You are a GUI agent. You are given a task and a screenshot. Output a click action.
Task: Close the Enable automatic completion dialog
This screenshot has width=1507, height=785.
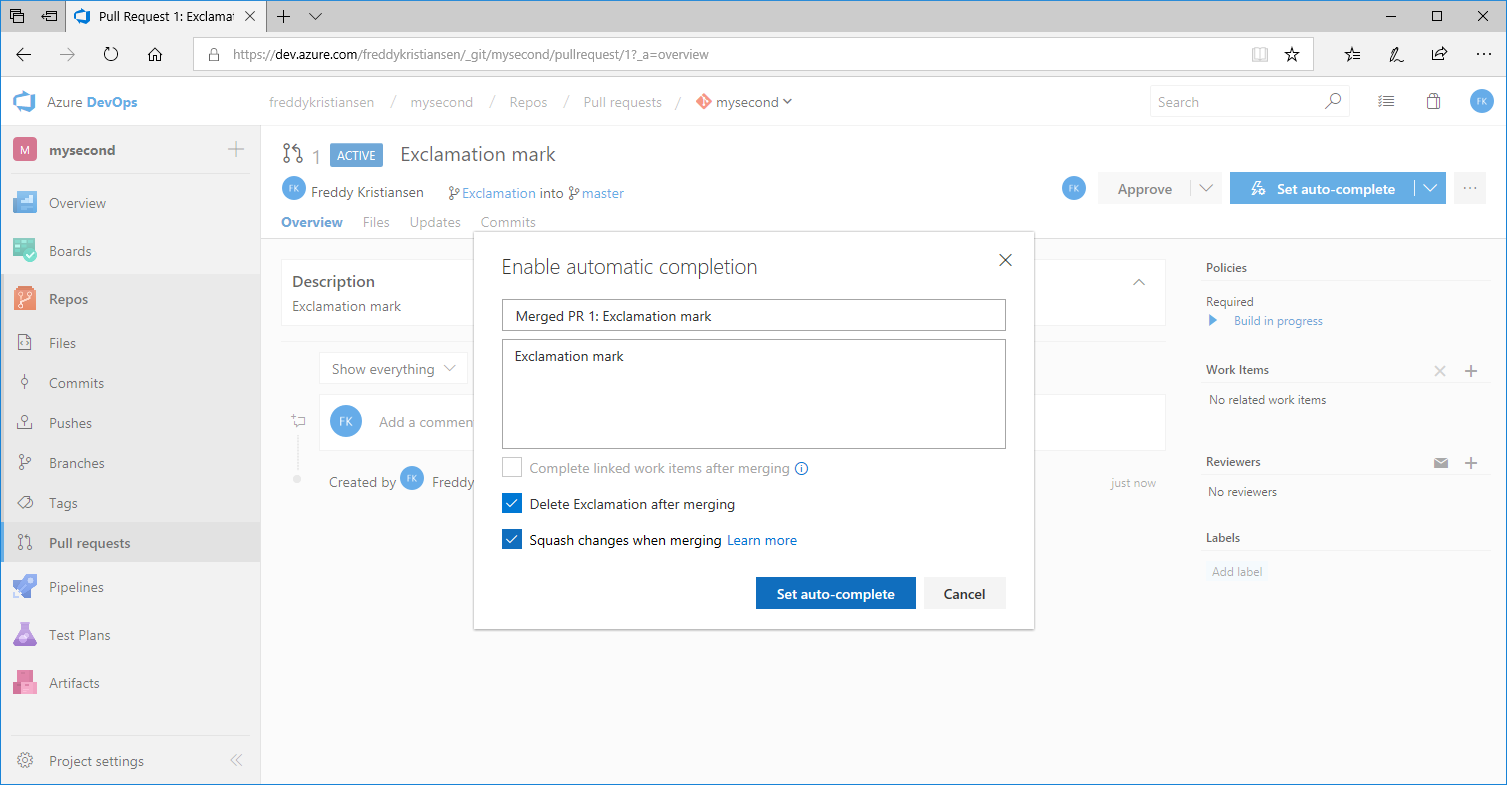1005,260
